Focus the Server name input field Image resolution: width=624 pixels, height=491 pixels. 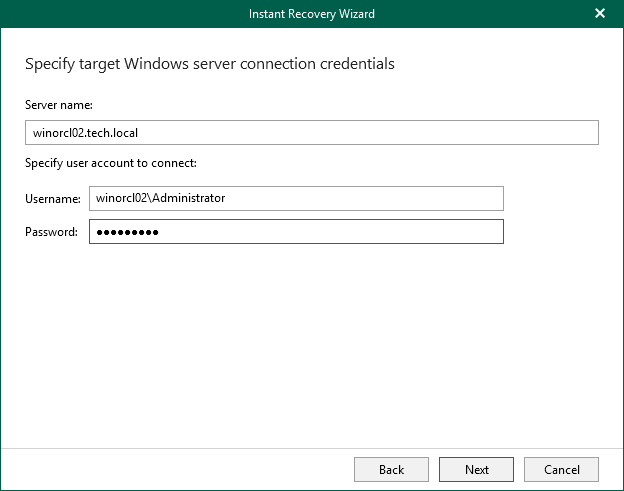point(311,133)
